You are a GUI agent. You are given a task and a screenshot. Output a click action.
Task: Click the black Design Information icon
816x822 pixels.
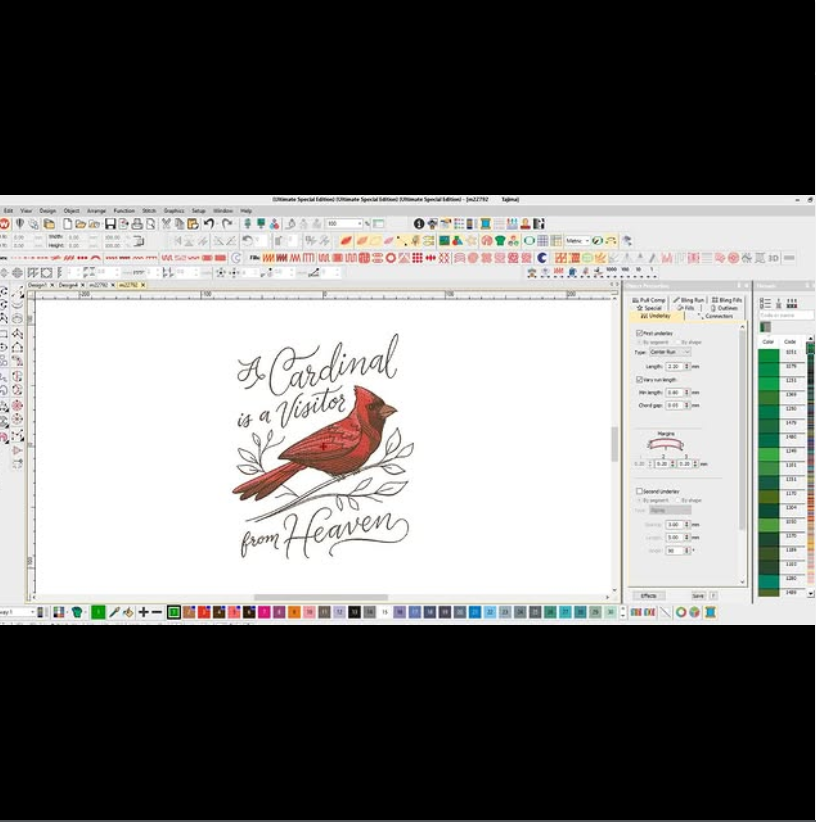pyautogui.click(x=419, y=224)
